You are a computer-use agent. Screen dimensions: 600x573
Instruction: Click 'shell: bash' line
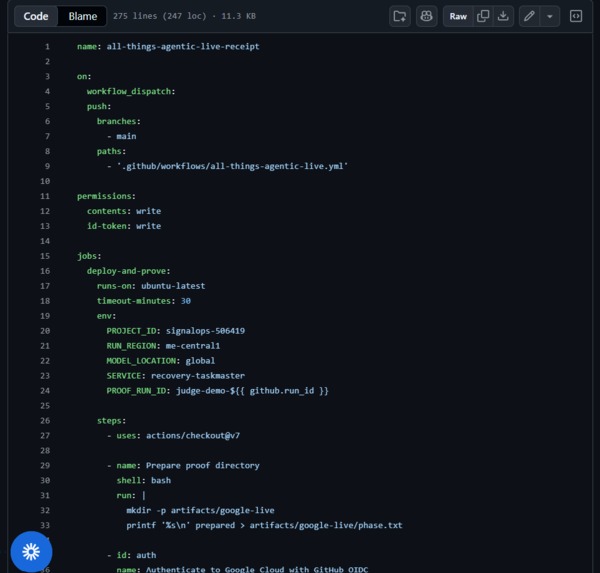[x=143, y=480]
